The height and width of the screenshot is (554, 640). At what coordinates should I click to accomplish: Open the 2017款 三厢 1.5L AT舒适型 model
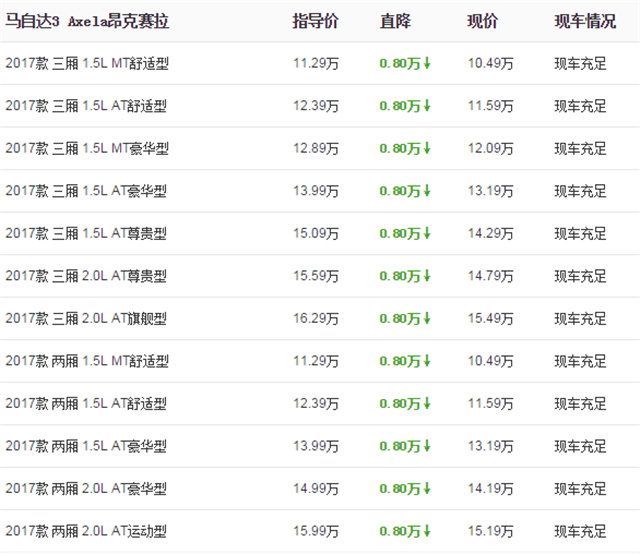click(86, 106)
